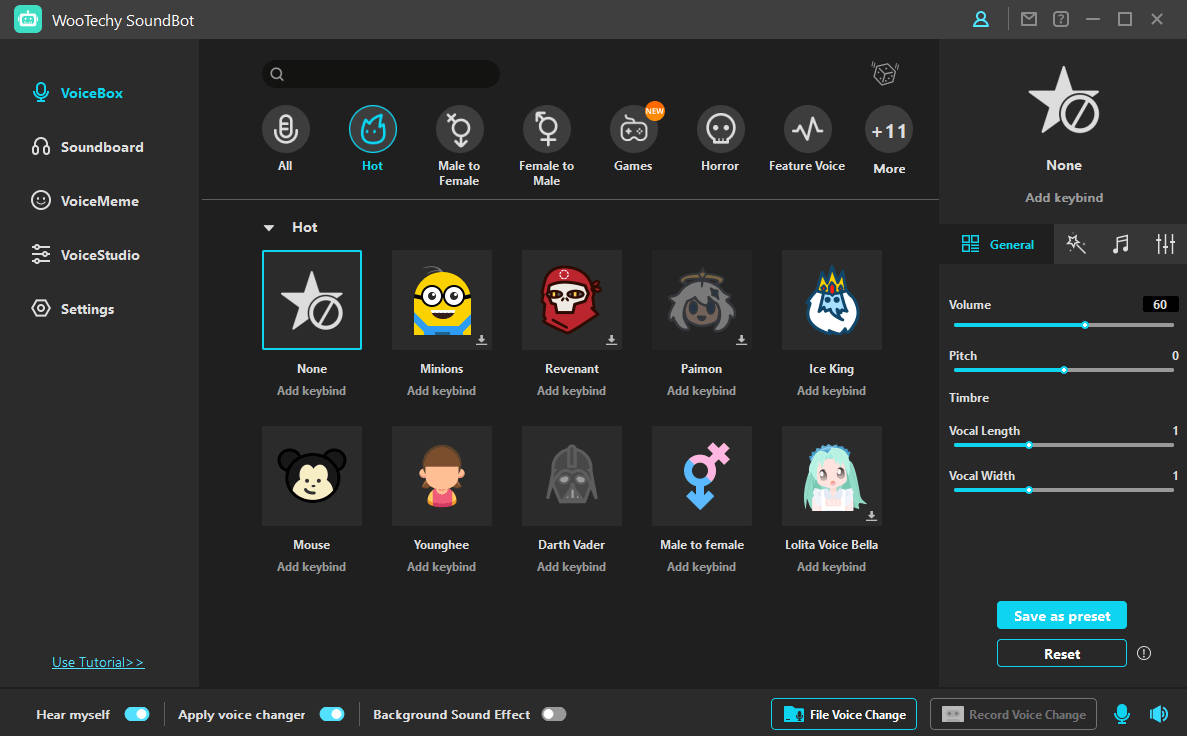Switch to the VoiceStudio section

pos(99,255)
